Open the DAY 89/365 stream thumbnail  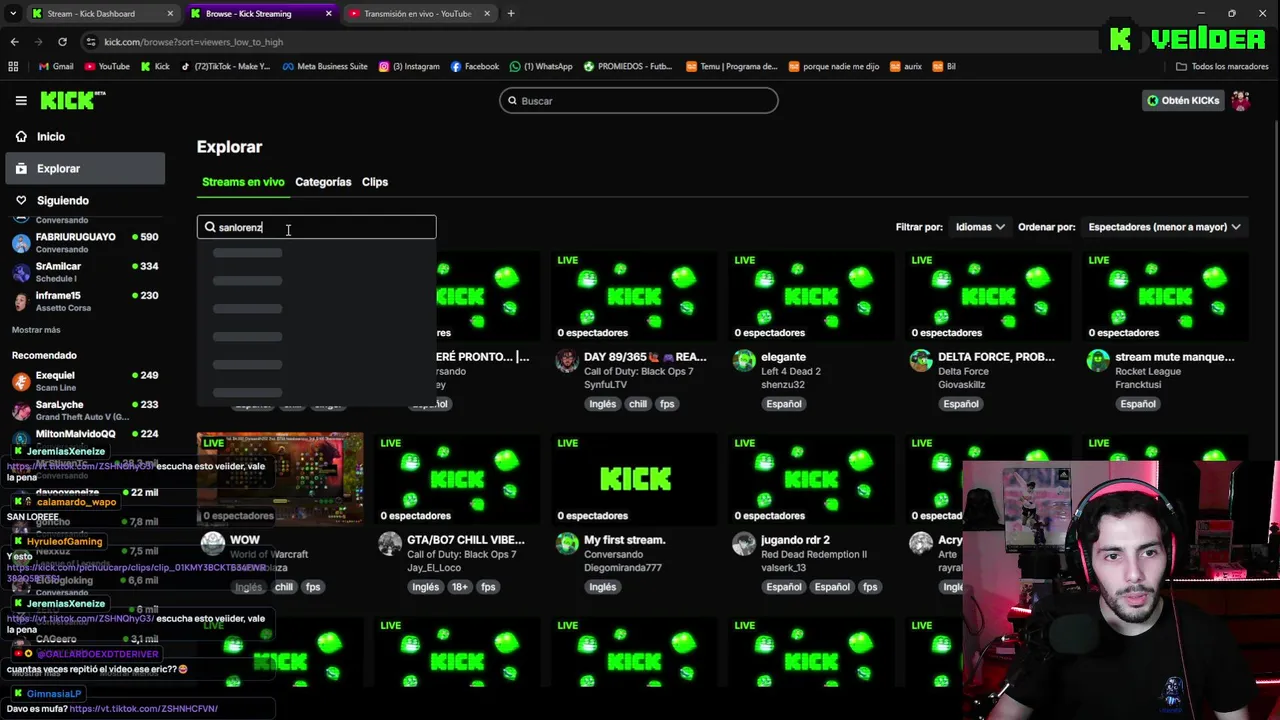click(x=634, y=296)
